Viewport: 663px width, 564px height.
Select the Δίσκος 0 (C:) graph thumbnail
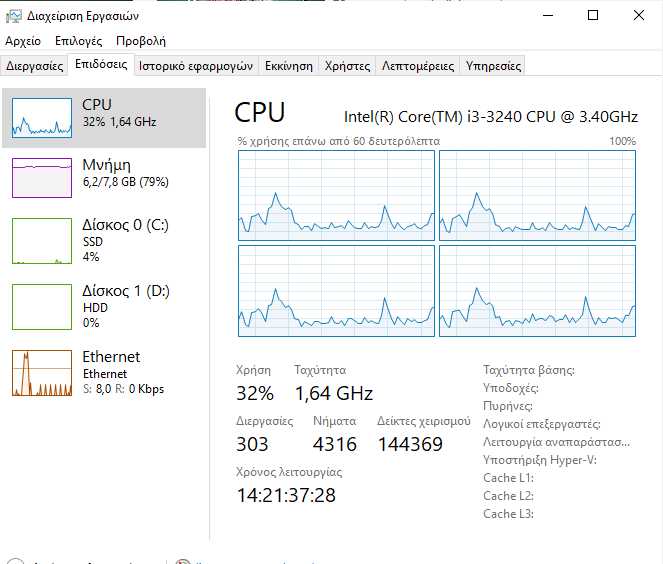coord(42,240)
